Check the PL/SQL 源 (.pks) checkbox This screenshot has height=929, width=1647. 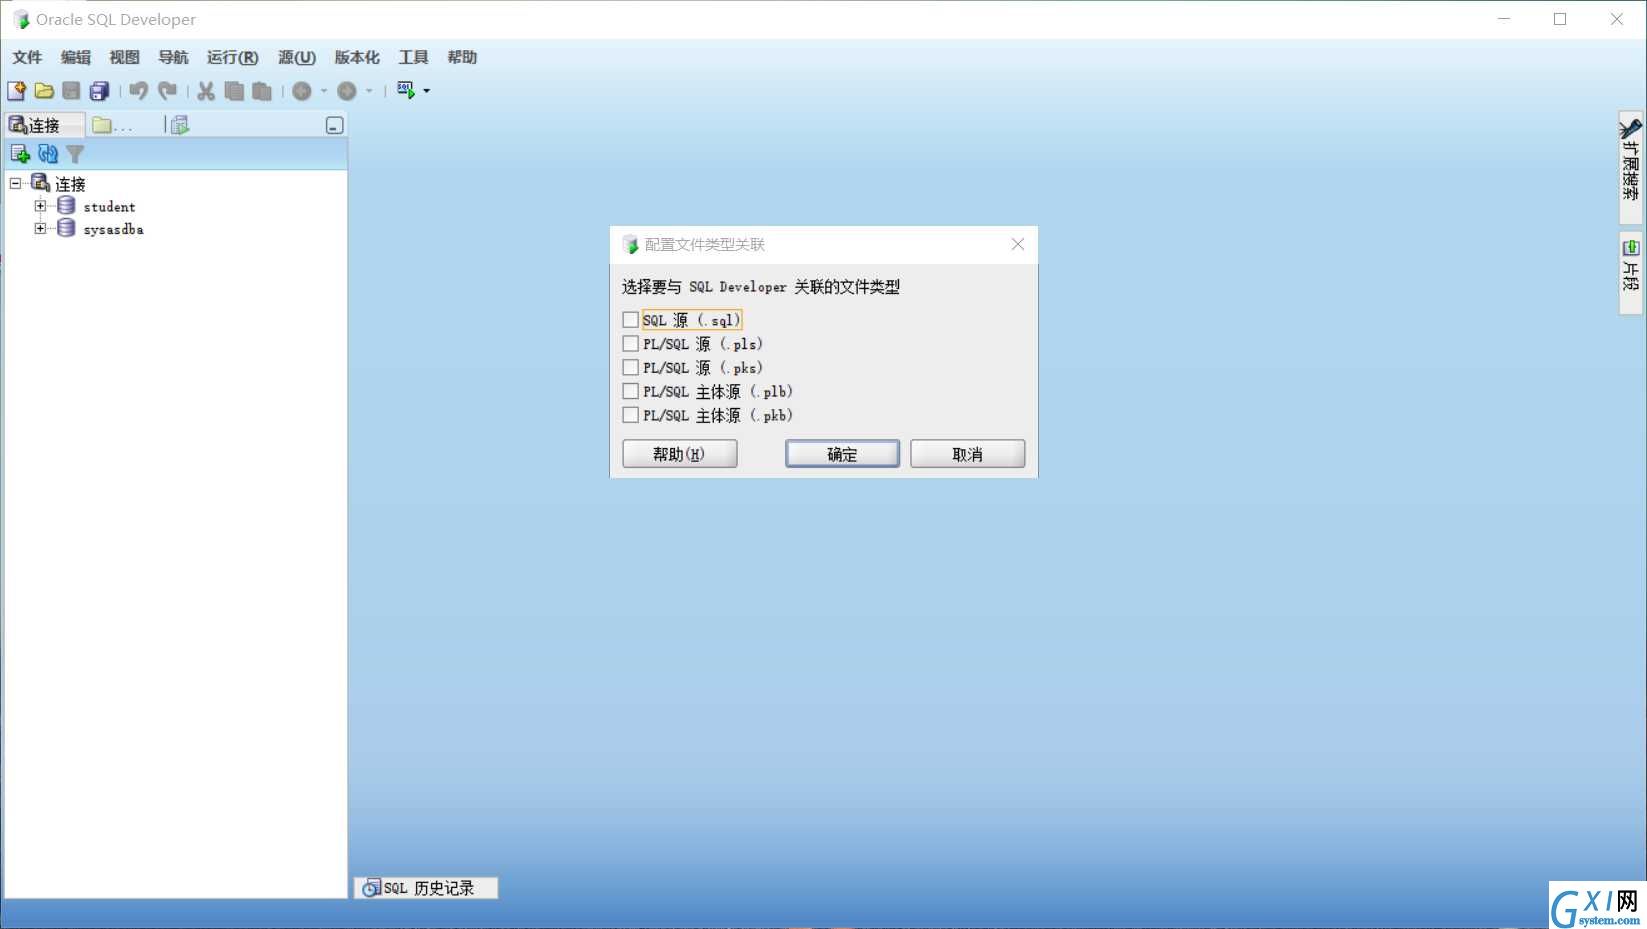tap(630, 368)
